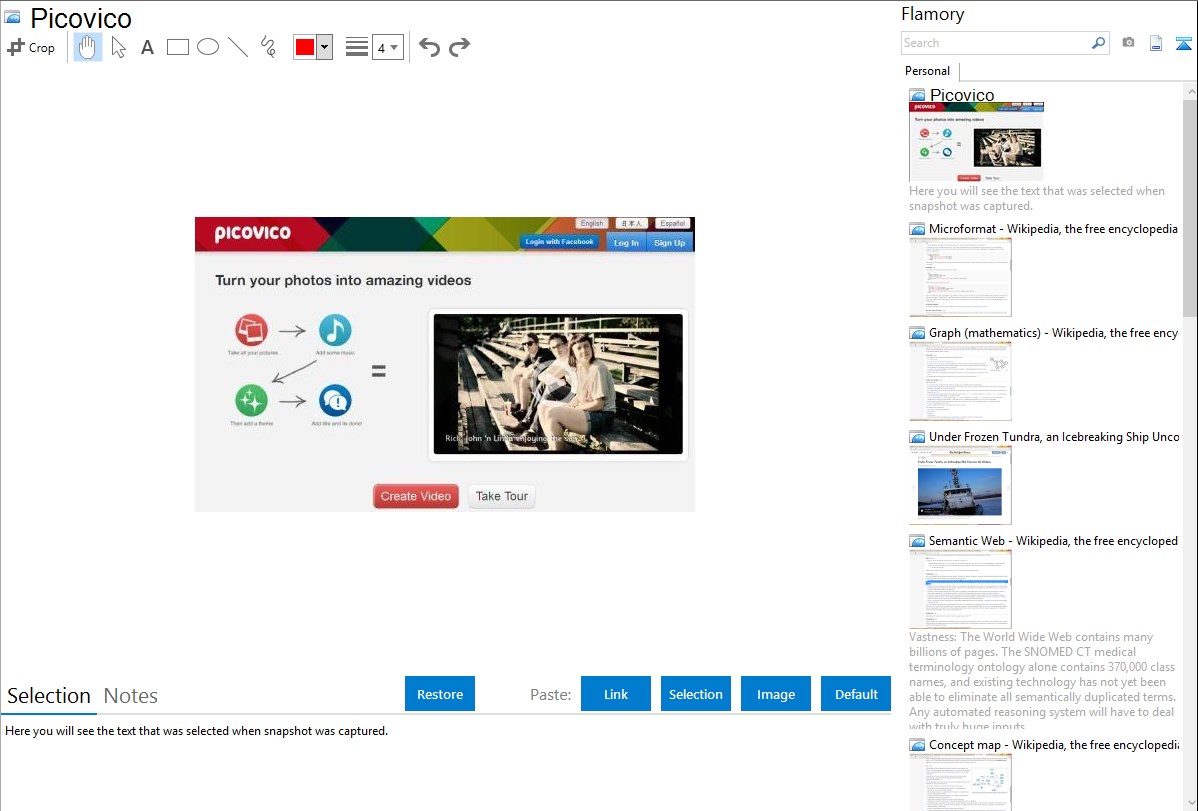Open the Concept map snapshot thumbnail

(960, 782)
